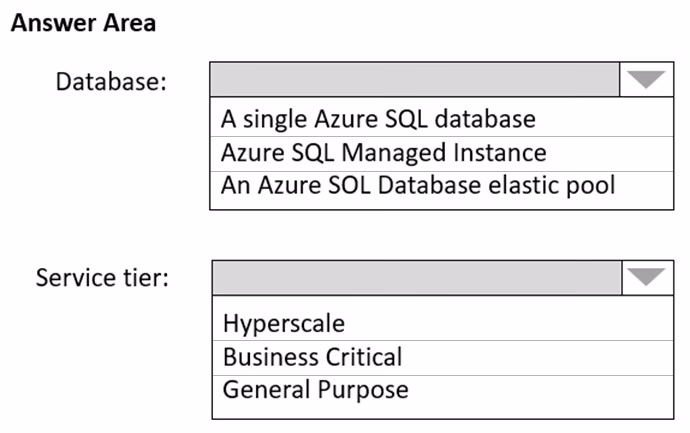Image resolution: width=690 pixels, height=433 pixels.
Task: Click blank space below elastic pool option
Action: coord(442,204)
